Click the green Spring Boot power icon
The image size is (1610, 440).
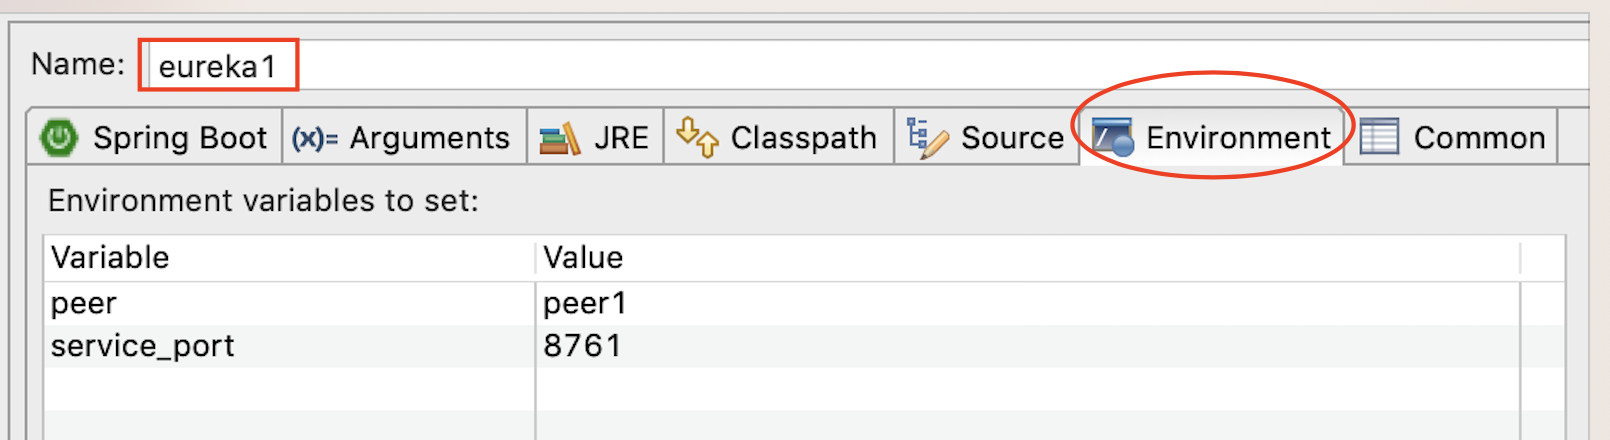pos(58,137)
